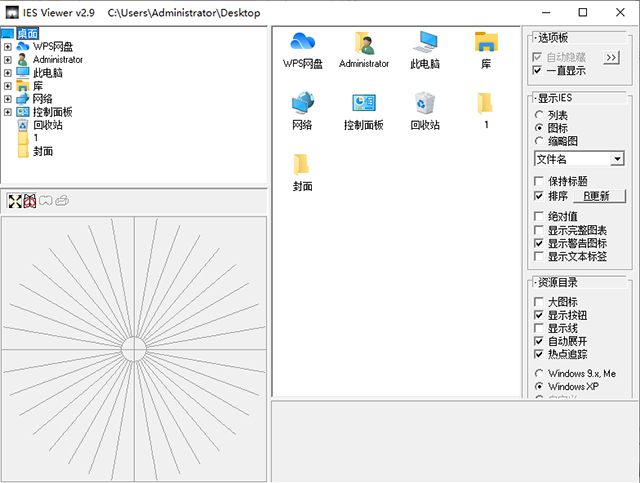Toggle the red polar curve diagram icon
The height and width of the screenshot is (483, 640).
click(29, 201)
